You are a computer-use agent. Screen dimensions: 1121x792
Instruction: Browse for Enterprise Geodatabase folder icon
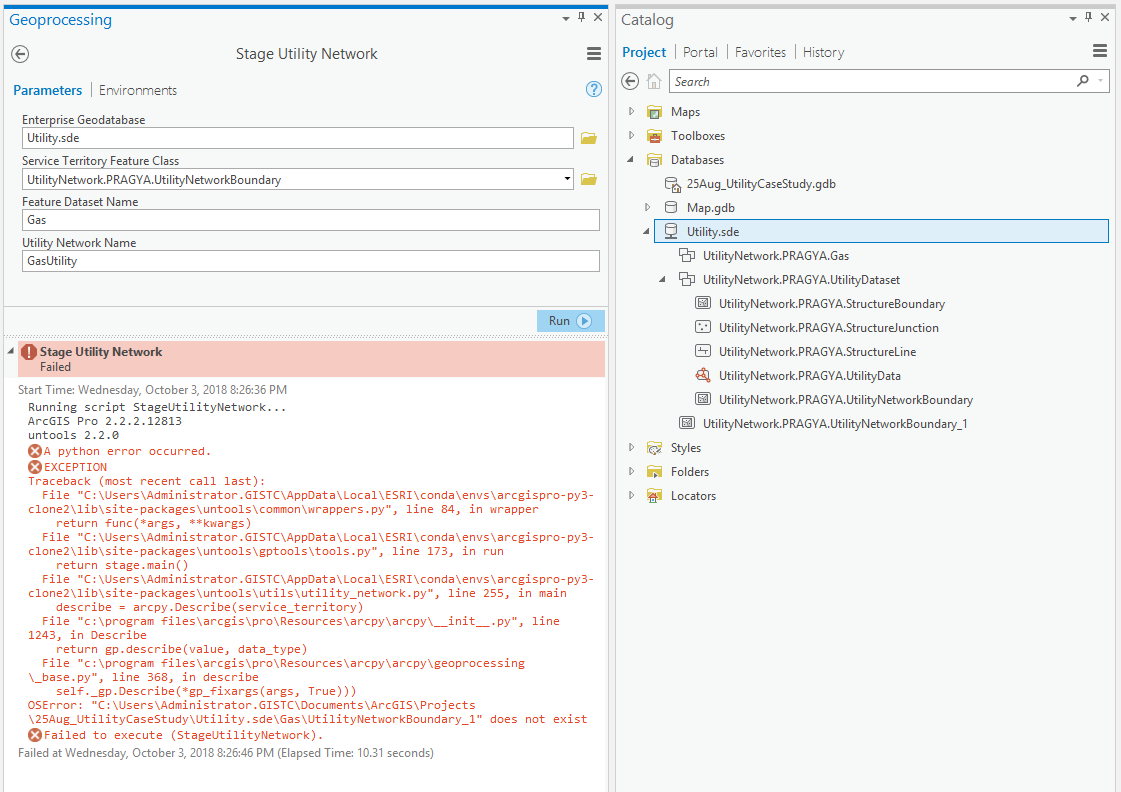tap(589, 138)
